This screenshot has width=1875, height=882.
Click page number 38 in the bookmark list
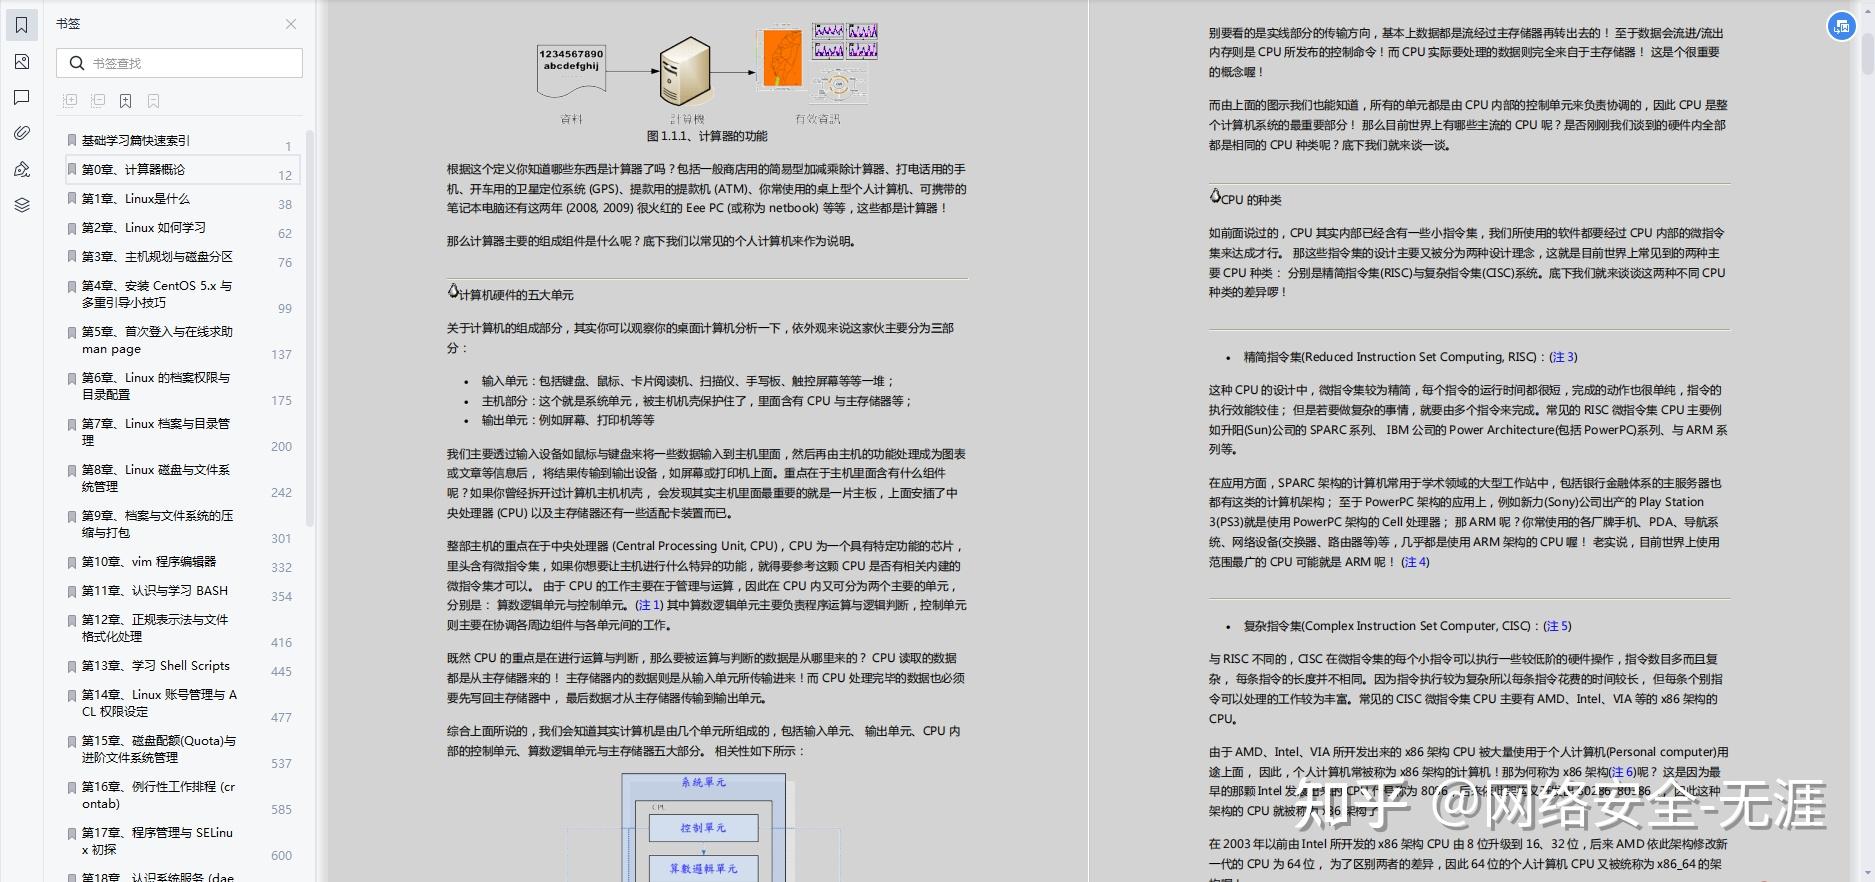pos(285,205)
